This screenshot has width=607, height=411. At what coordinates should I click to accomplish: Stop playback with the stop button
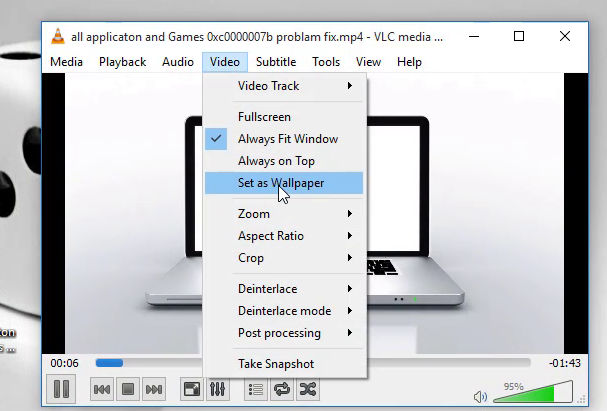click(x=128, y=389)
